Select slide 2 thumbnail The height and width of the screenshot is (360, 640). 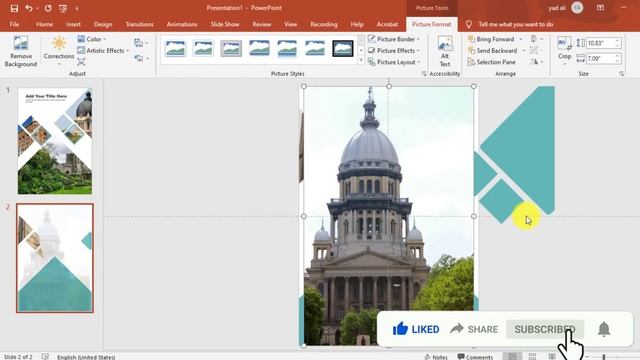pyautogui.click(x=55, y=258)
